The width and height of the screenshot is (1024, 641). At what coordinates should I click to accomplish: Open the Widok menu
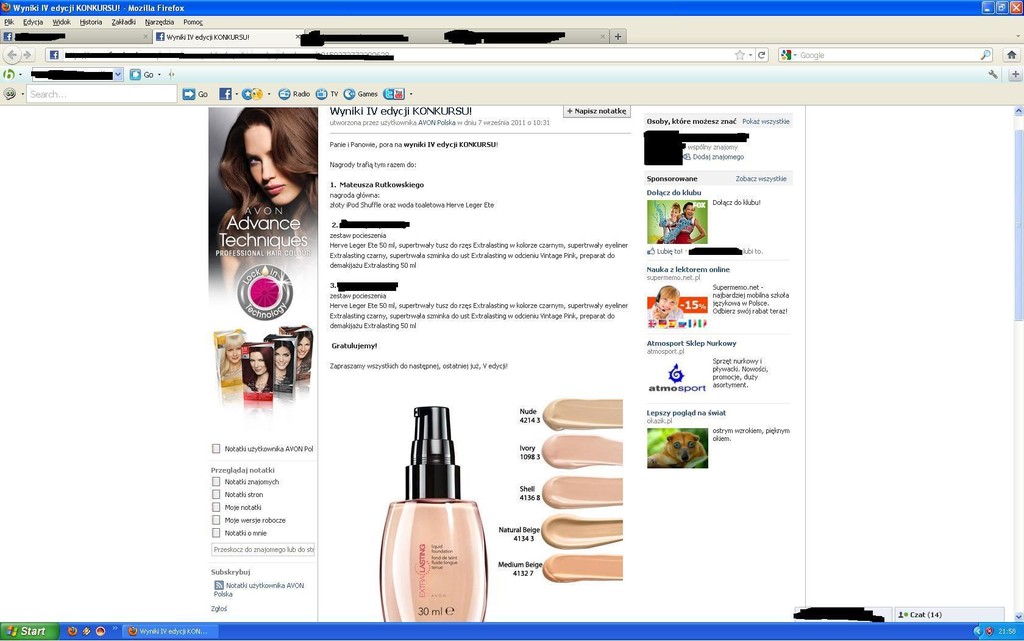point(61,22)
